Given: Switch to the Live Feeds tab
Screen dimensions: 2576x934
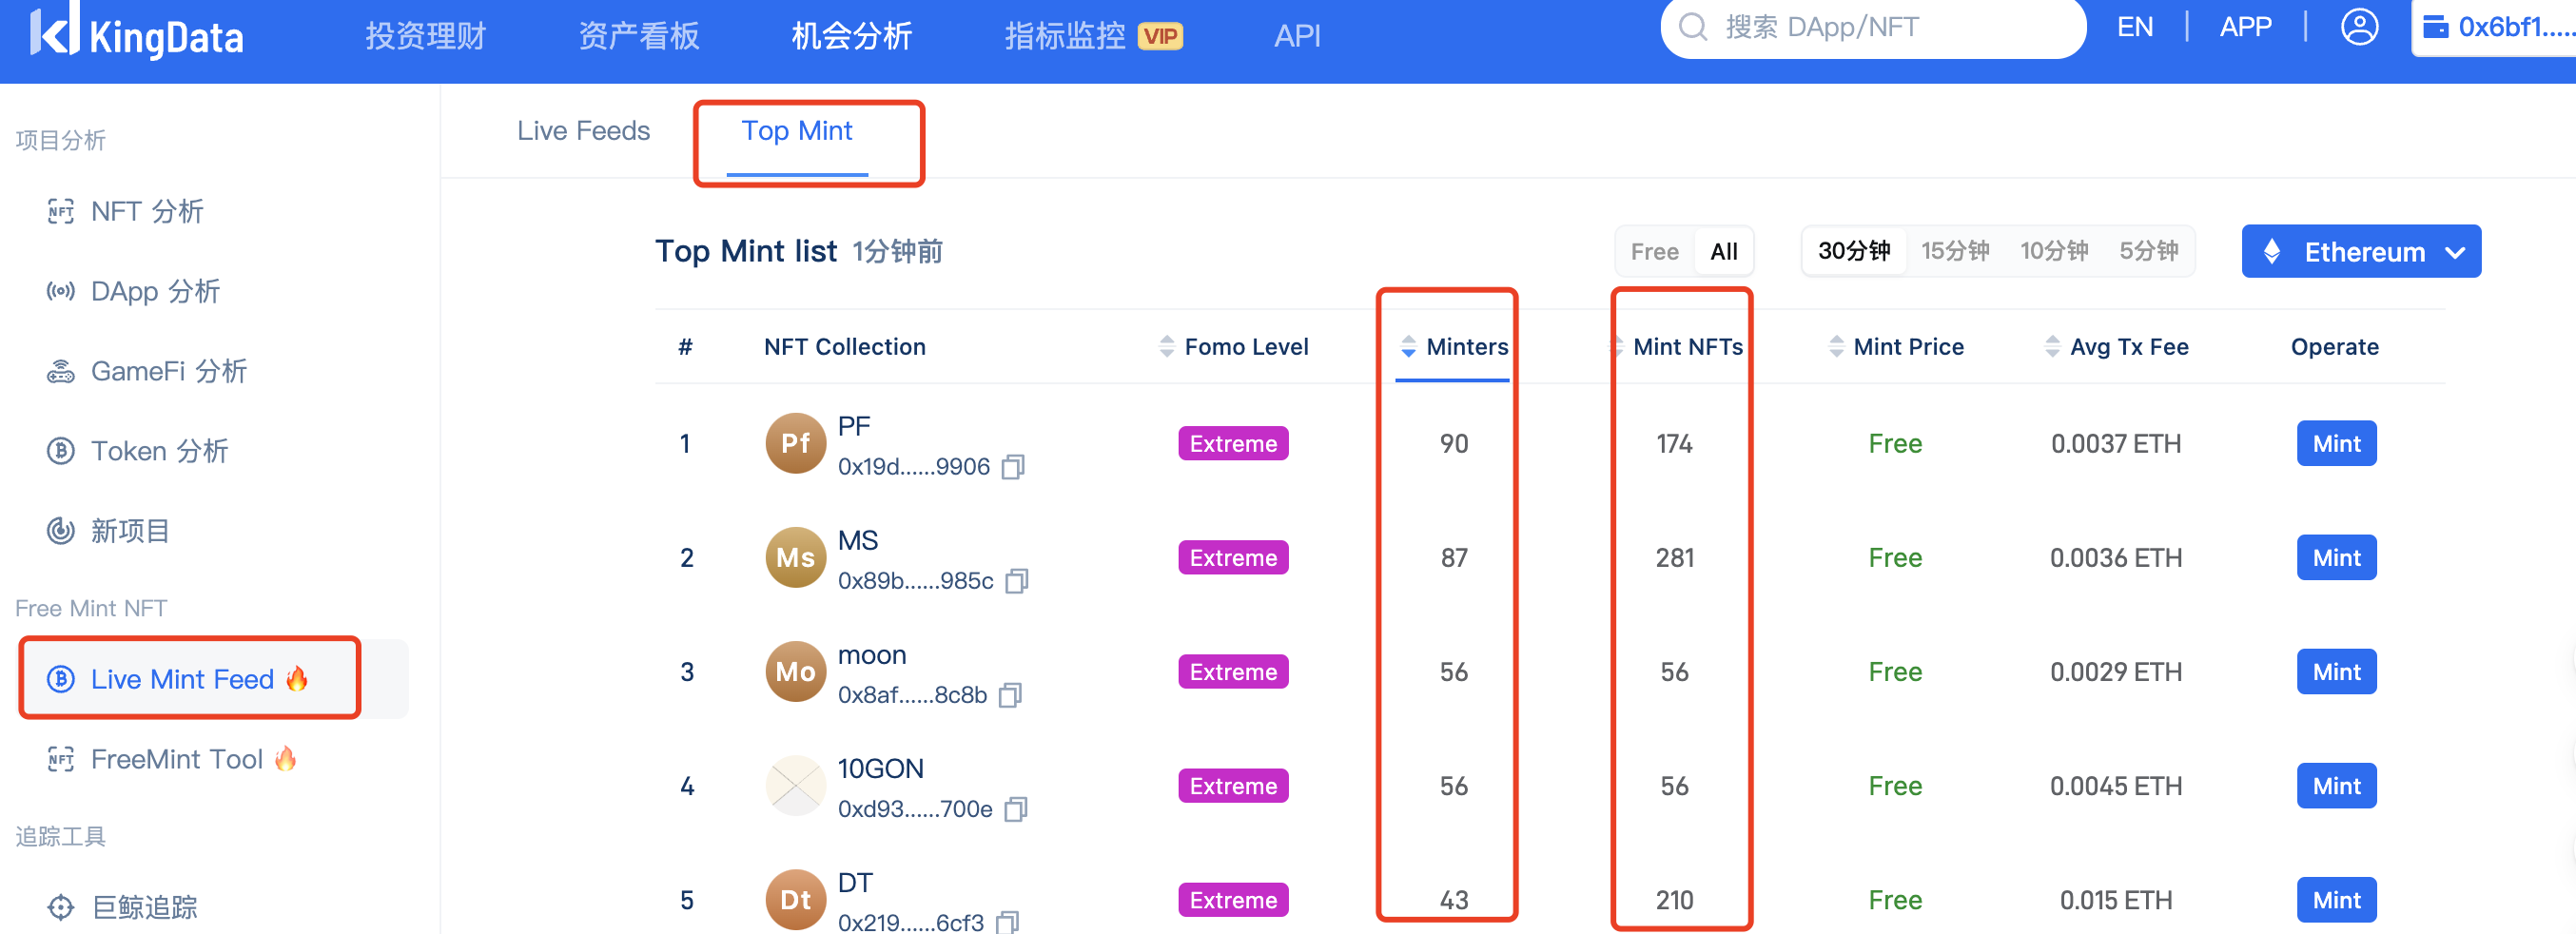Looking at the screenshot, I should (x=583, y=131).
